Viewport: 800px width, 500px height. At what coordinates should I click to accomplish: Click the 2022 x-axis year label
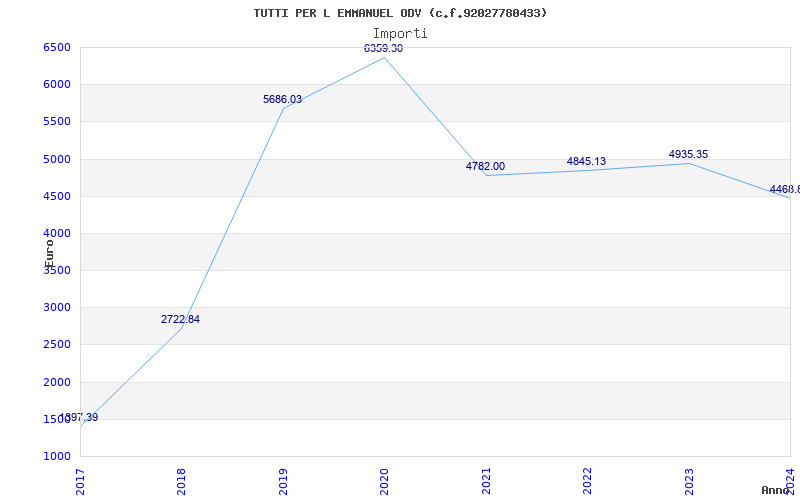click(x=587, y=481)
